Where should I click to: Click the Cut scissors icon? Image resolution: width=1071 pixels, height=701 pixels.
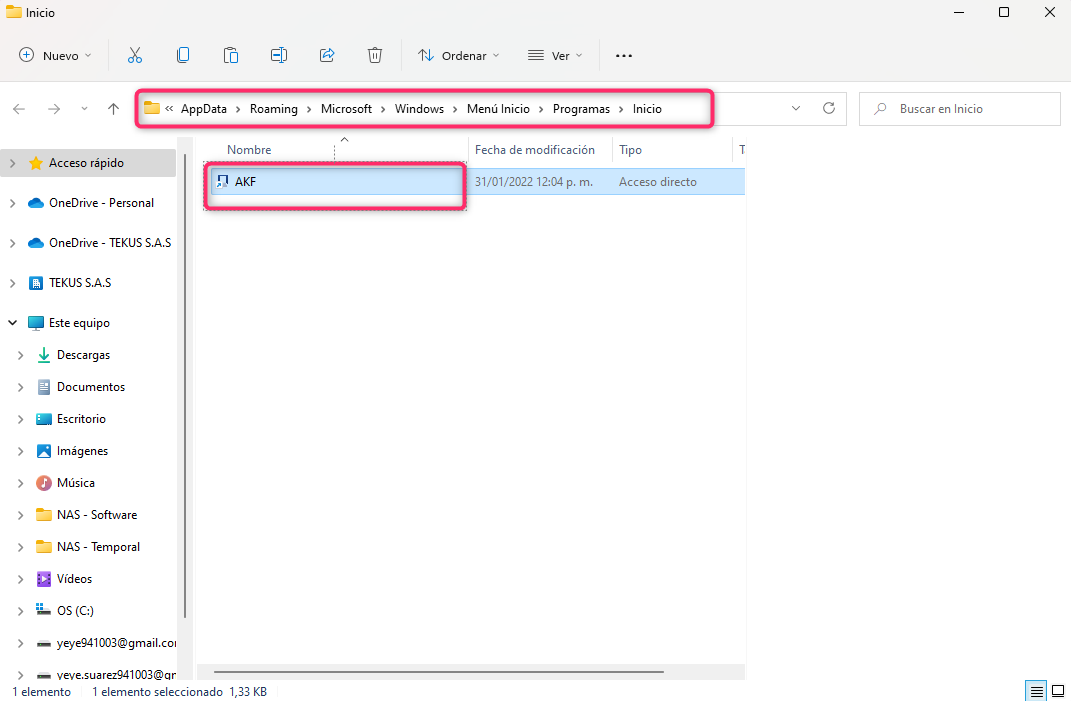coord(135,56)
